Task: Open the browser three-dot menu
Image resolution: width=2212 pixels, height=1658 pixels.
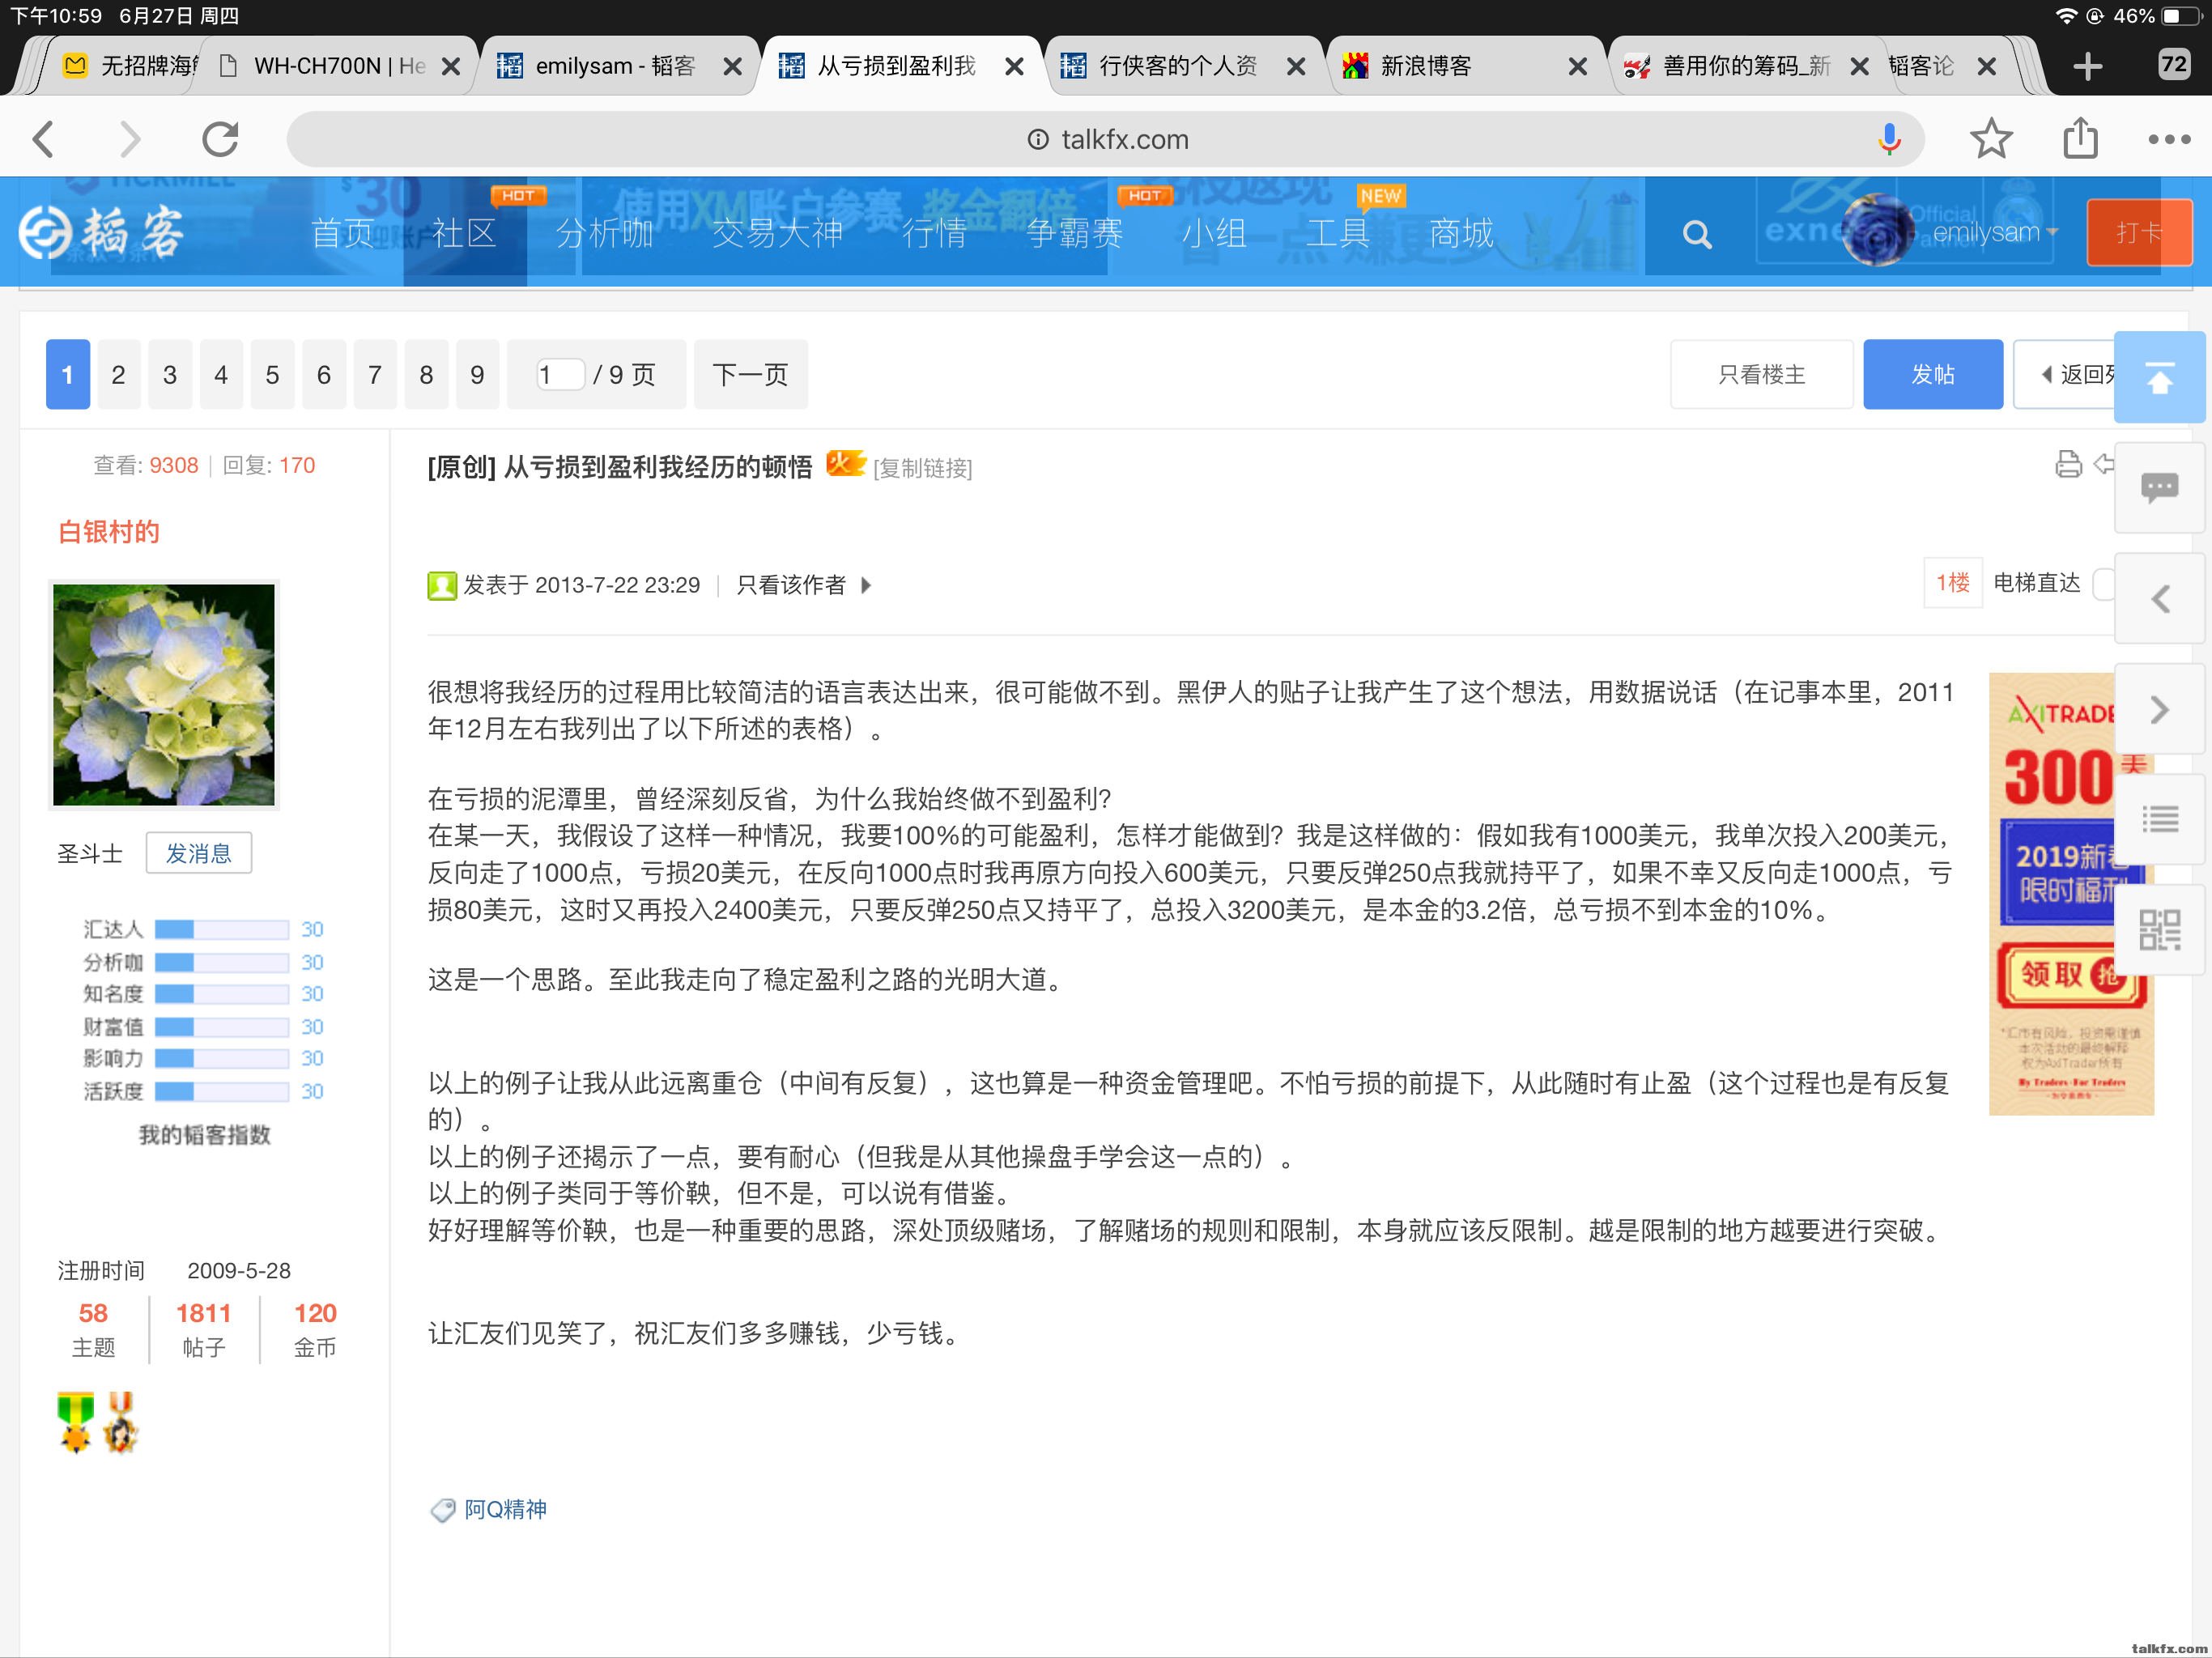Action: [x=2168, y=139]
